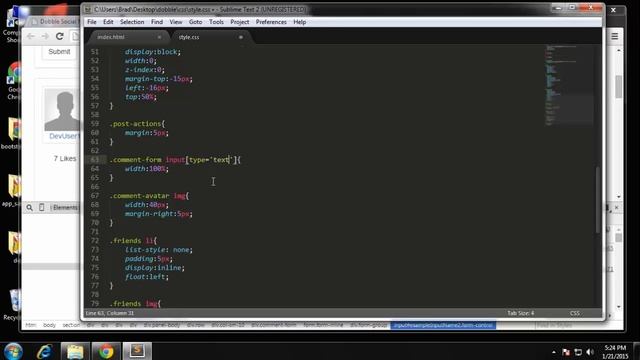Click the .friends li selector line
Viewport: 640px width, 360px height.
(133, 240)
